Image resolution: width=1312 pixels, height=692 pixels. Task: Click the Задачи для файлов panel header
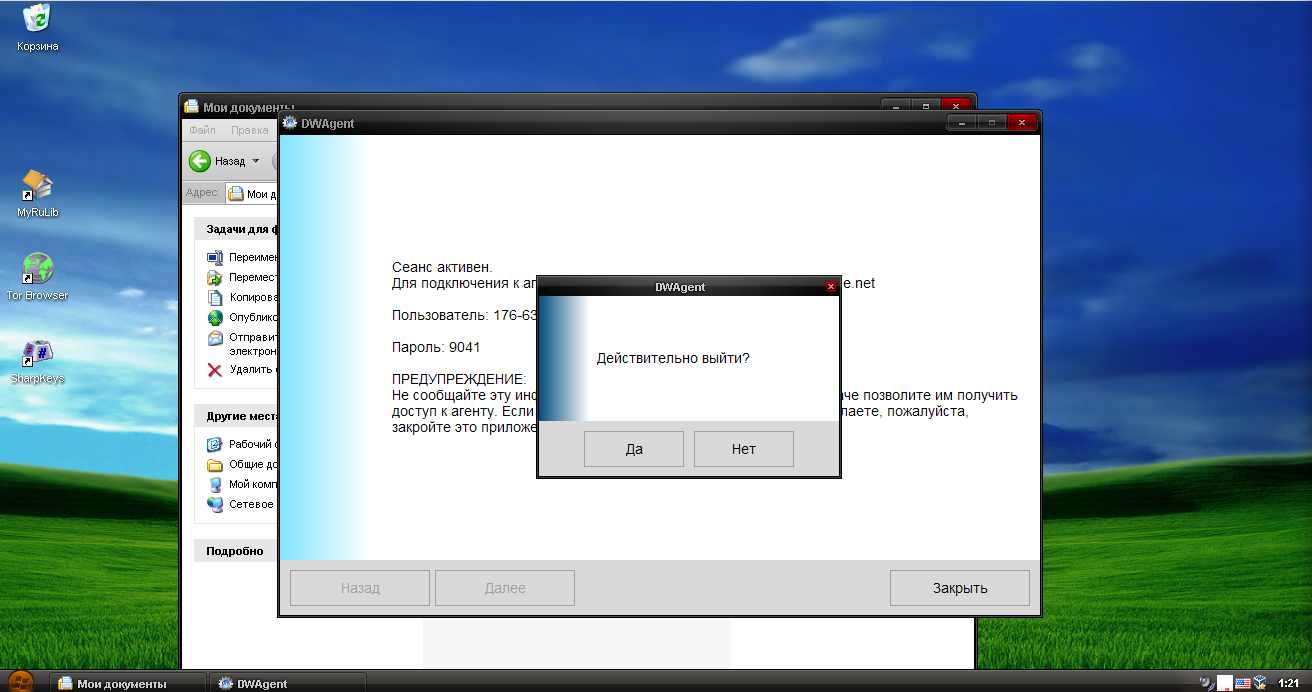pyautogui.click(x=236, y=229)
